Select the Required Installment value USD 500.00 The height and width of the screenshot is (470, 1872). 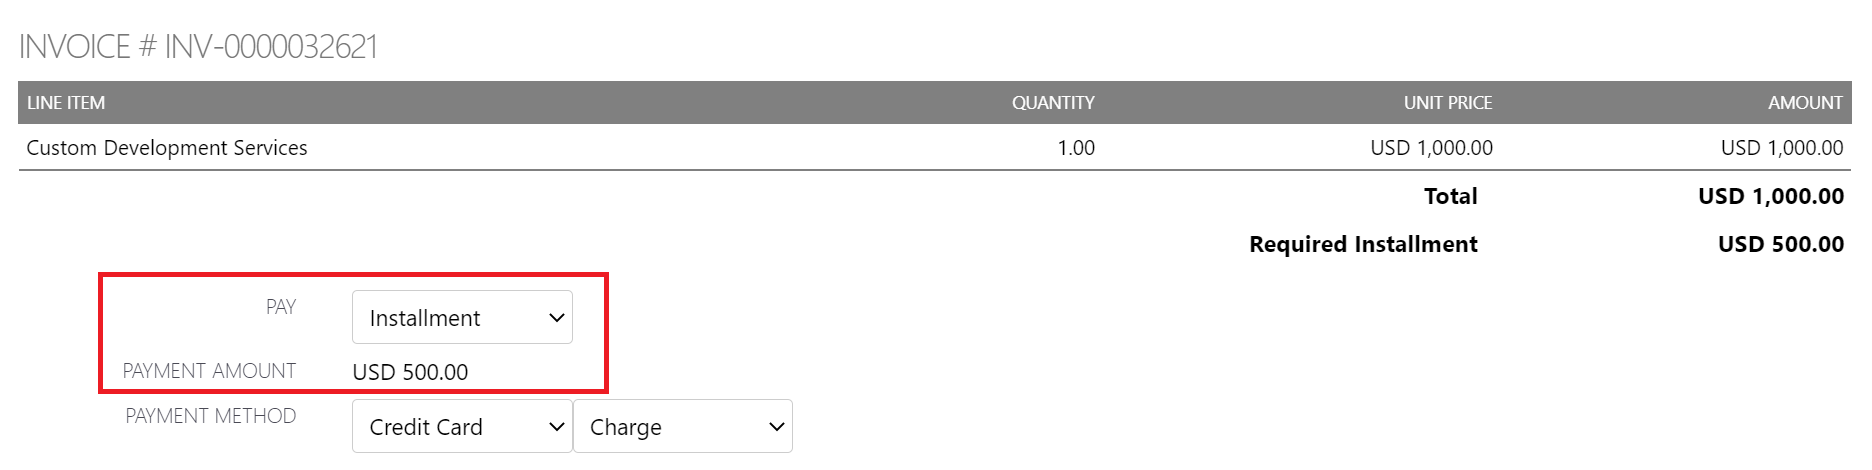1780,244
